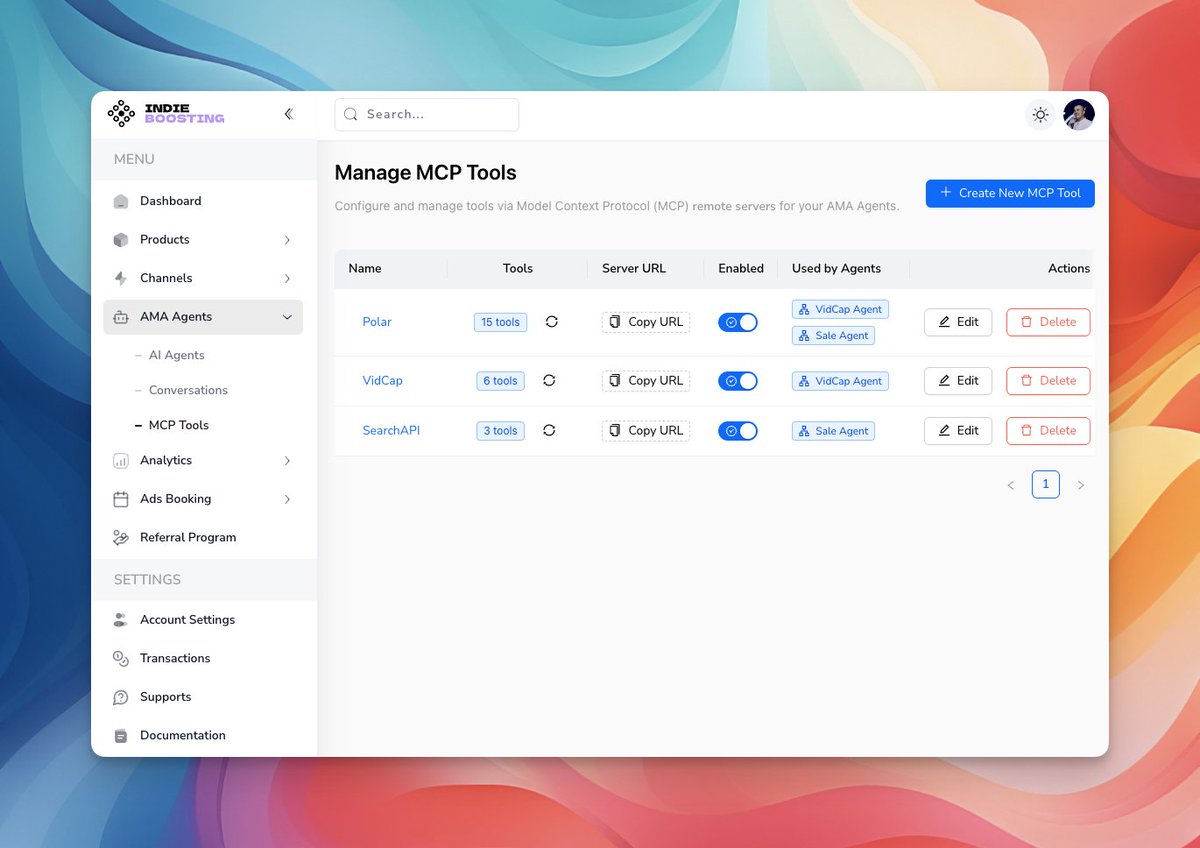Image resolution: width=1200 pixels, height=848 pixels.
Task: Disable the VidCap enabled toggle
Action: (x=738, y=381)
